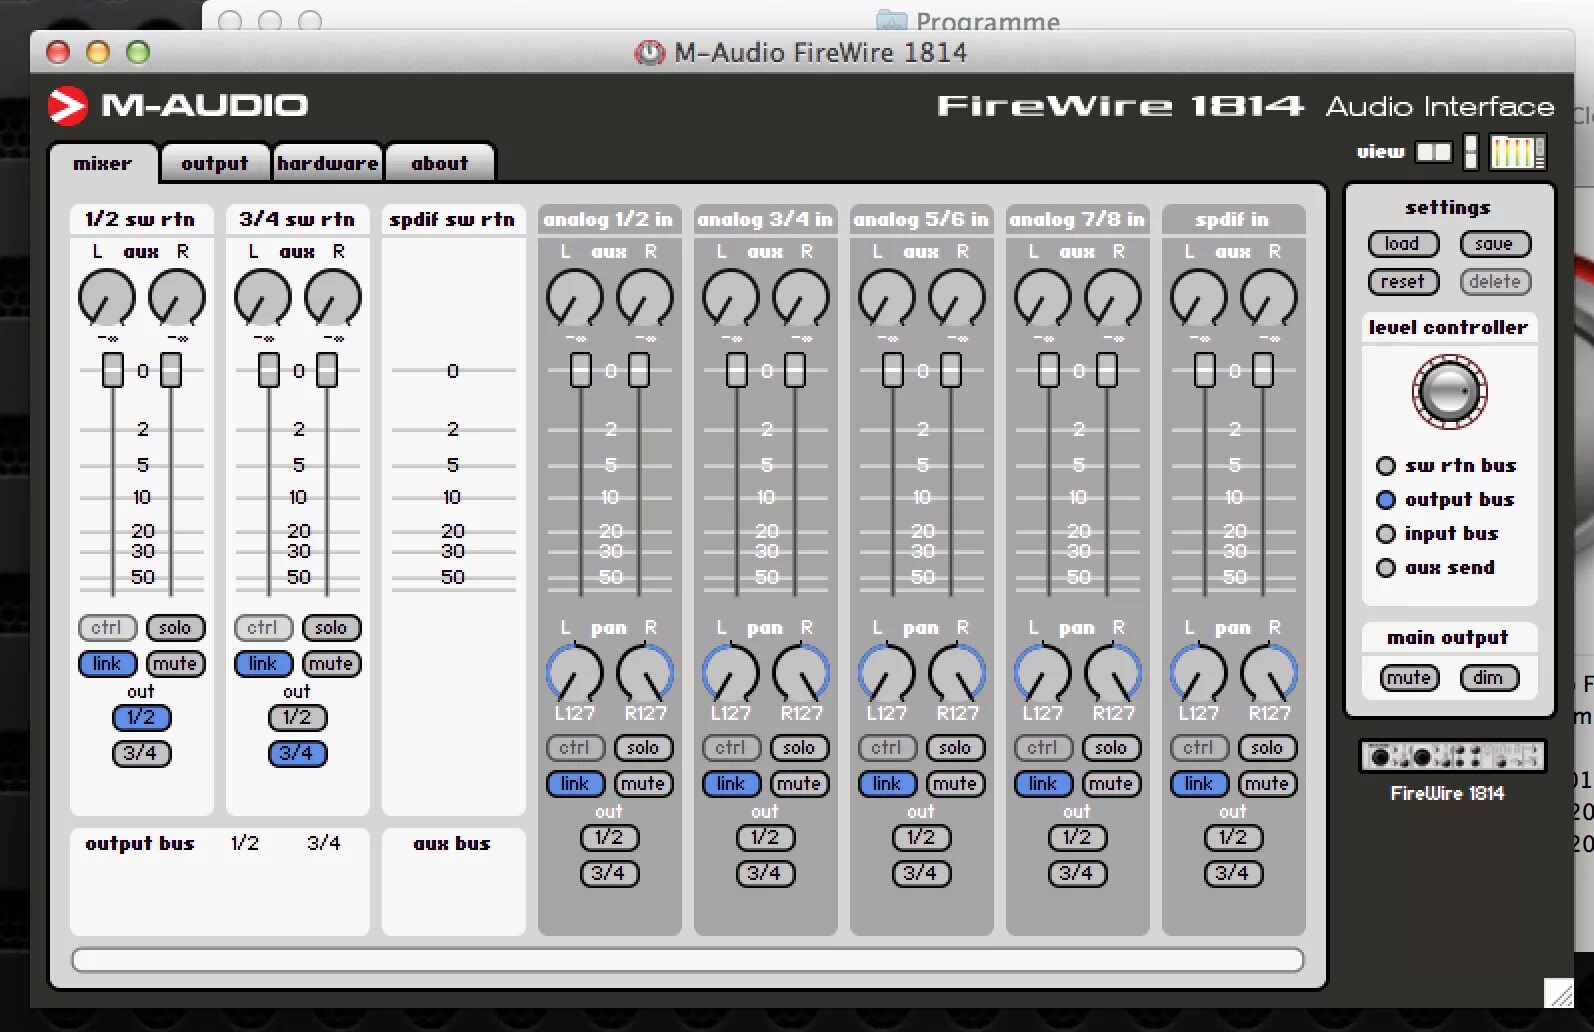Click the analog 5/6 in left aux knob
The image size is (1594, 1032).
[887, 298]
